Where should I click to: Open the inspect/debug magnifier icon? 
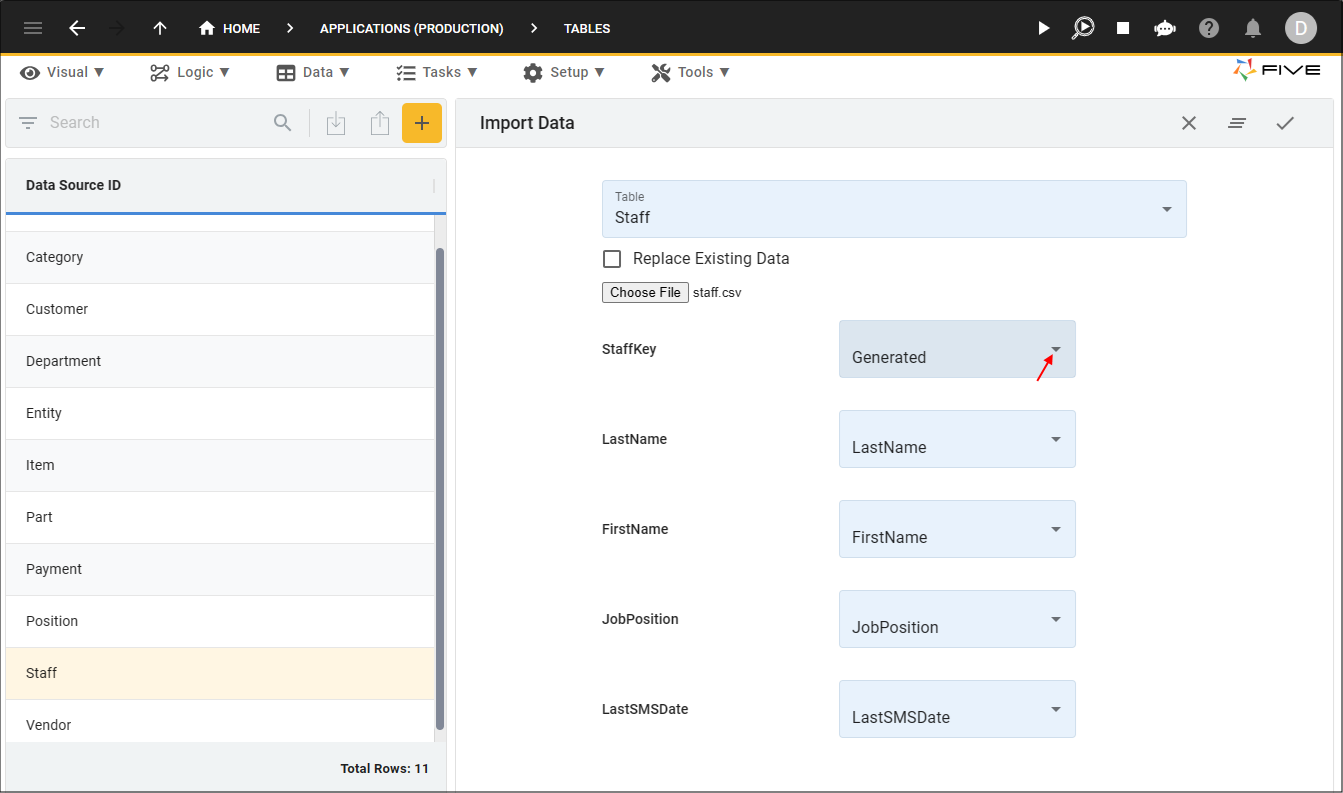(1083, 28)
